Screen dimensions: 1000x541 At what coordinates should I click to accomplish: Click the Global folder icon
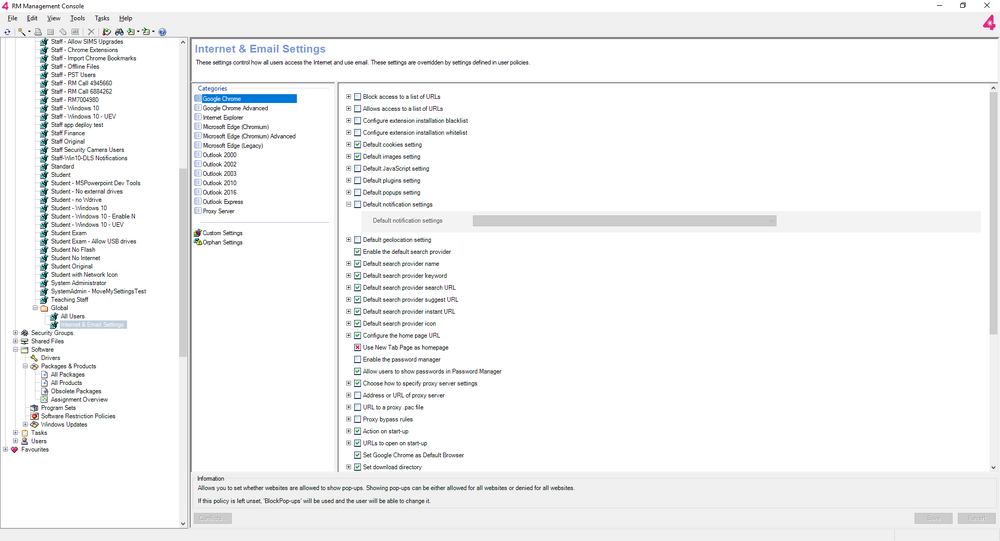[x=45, y=308]
